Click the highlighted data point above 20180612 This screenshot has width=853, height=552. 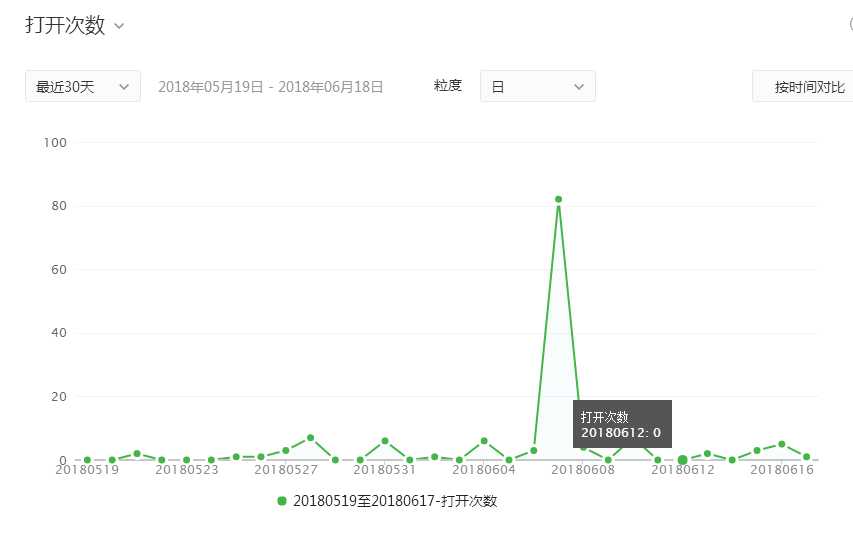[x=682, y=460]
